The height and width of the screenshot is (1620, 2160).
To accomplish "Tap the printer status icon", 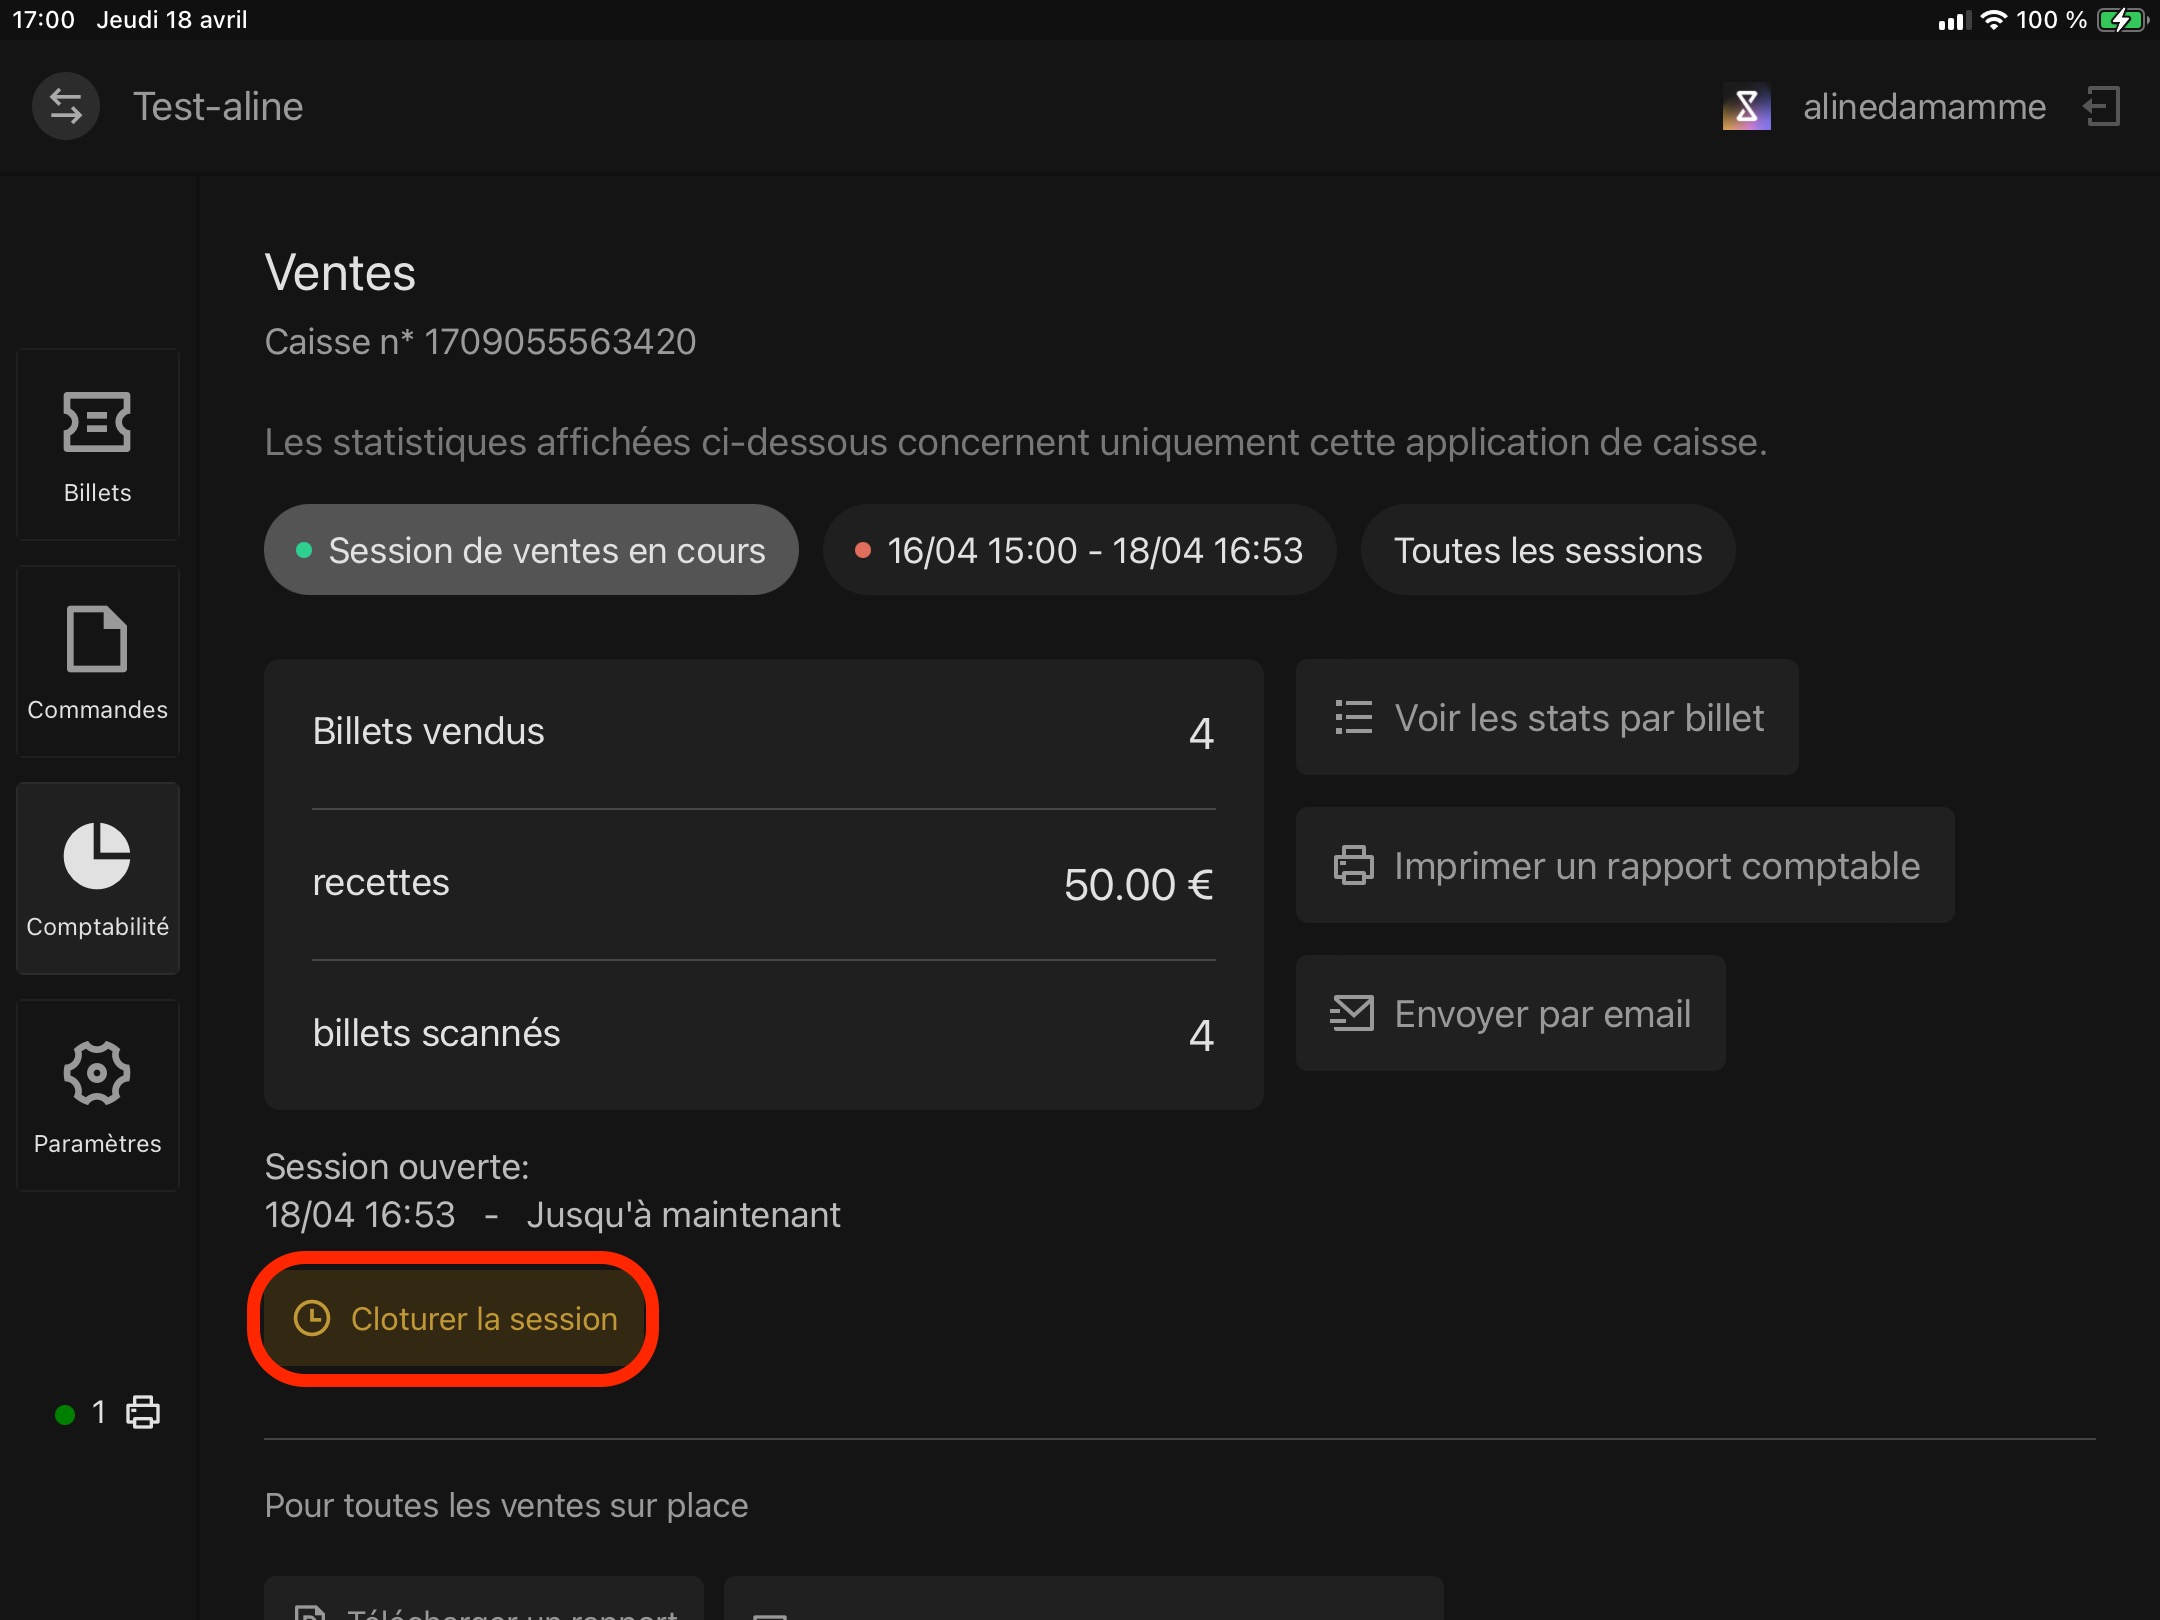I will click(143, 1412).
